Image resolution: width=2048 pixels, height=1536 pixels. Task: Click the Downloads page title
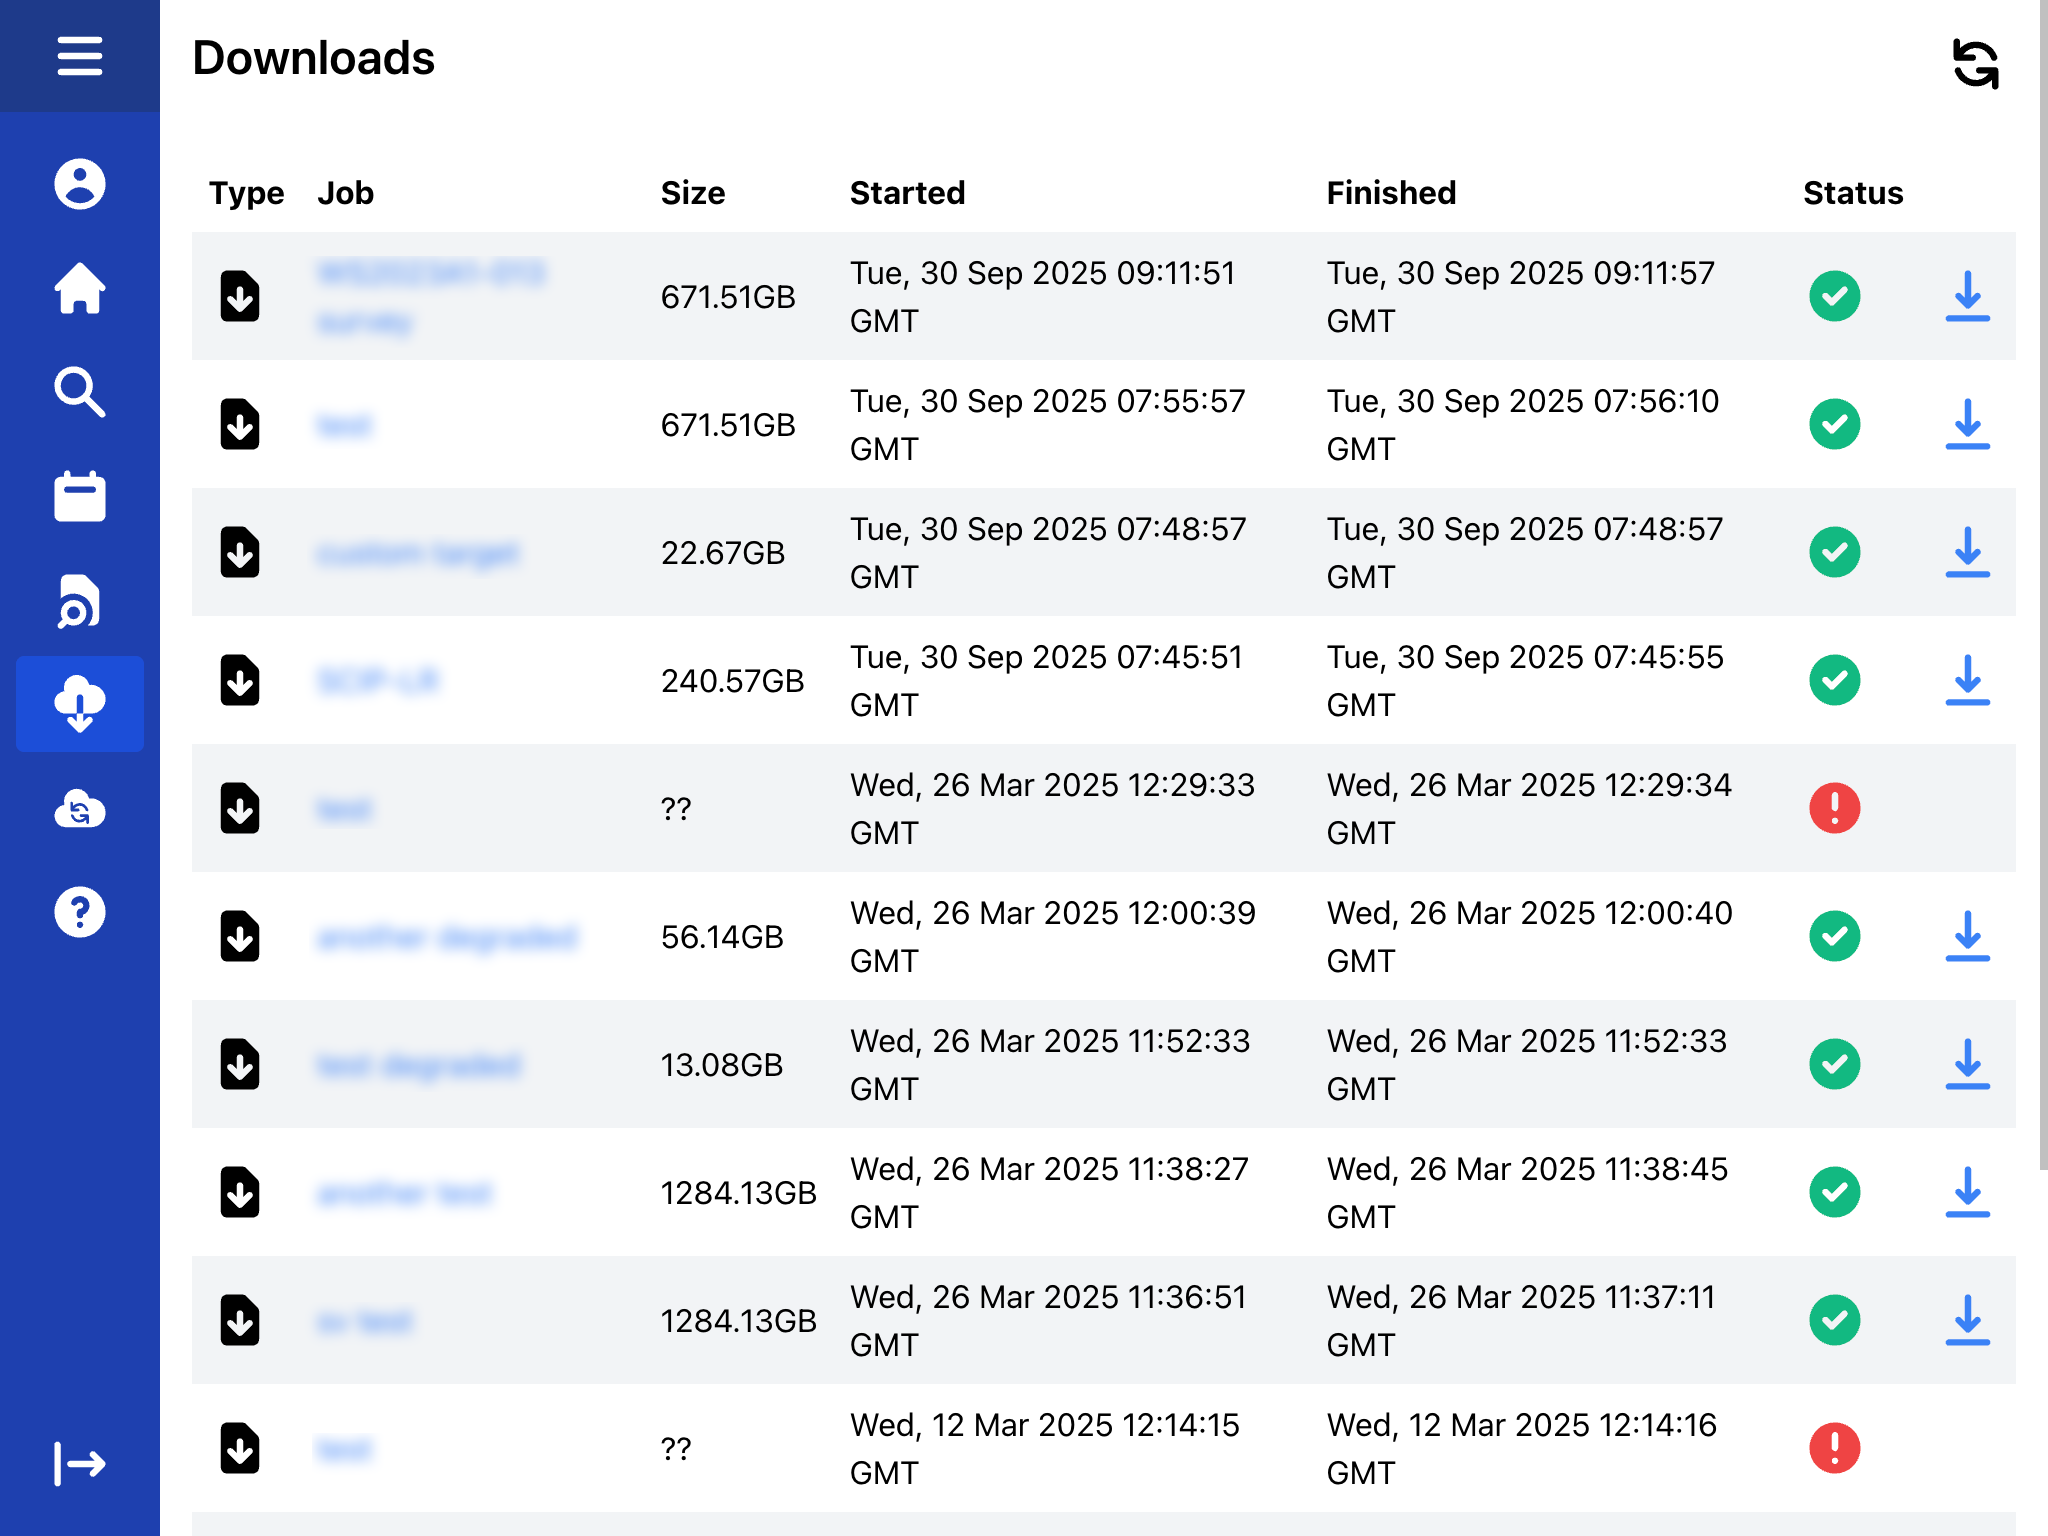click(313, 58)
